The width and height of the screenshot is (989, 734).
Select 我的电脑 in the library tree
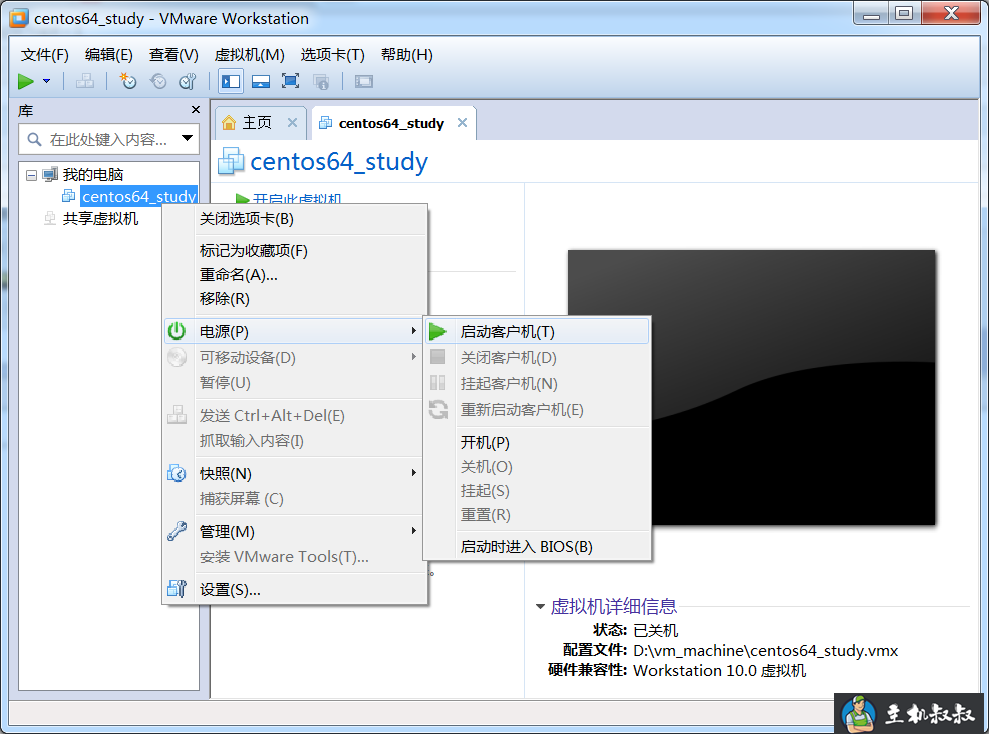[93, 175]
